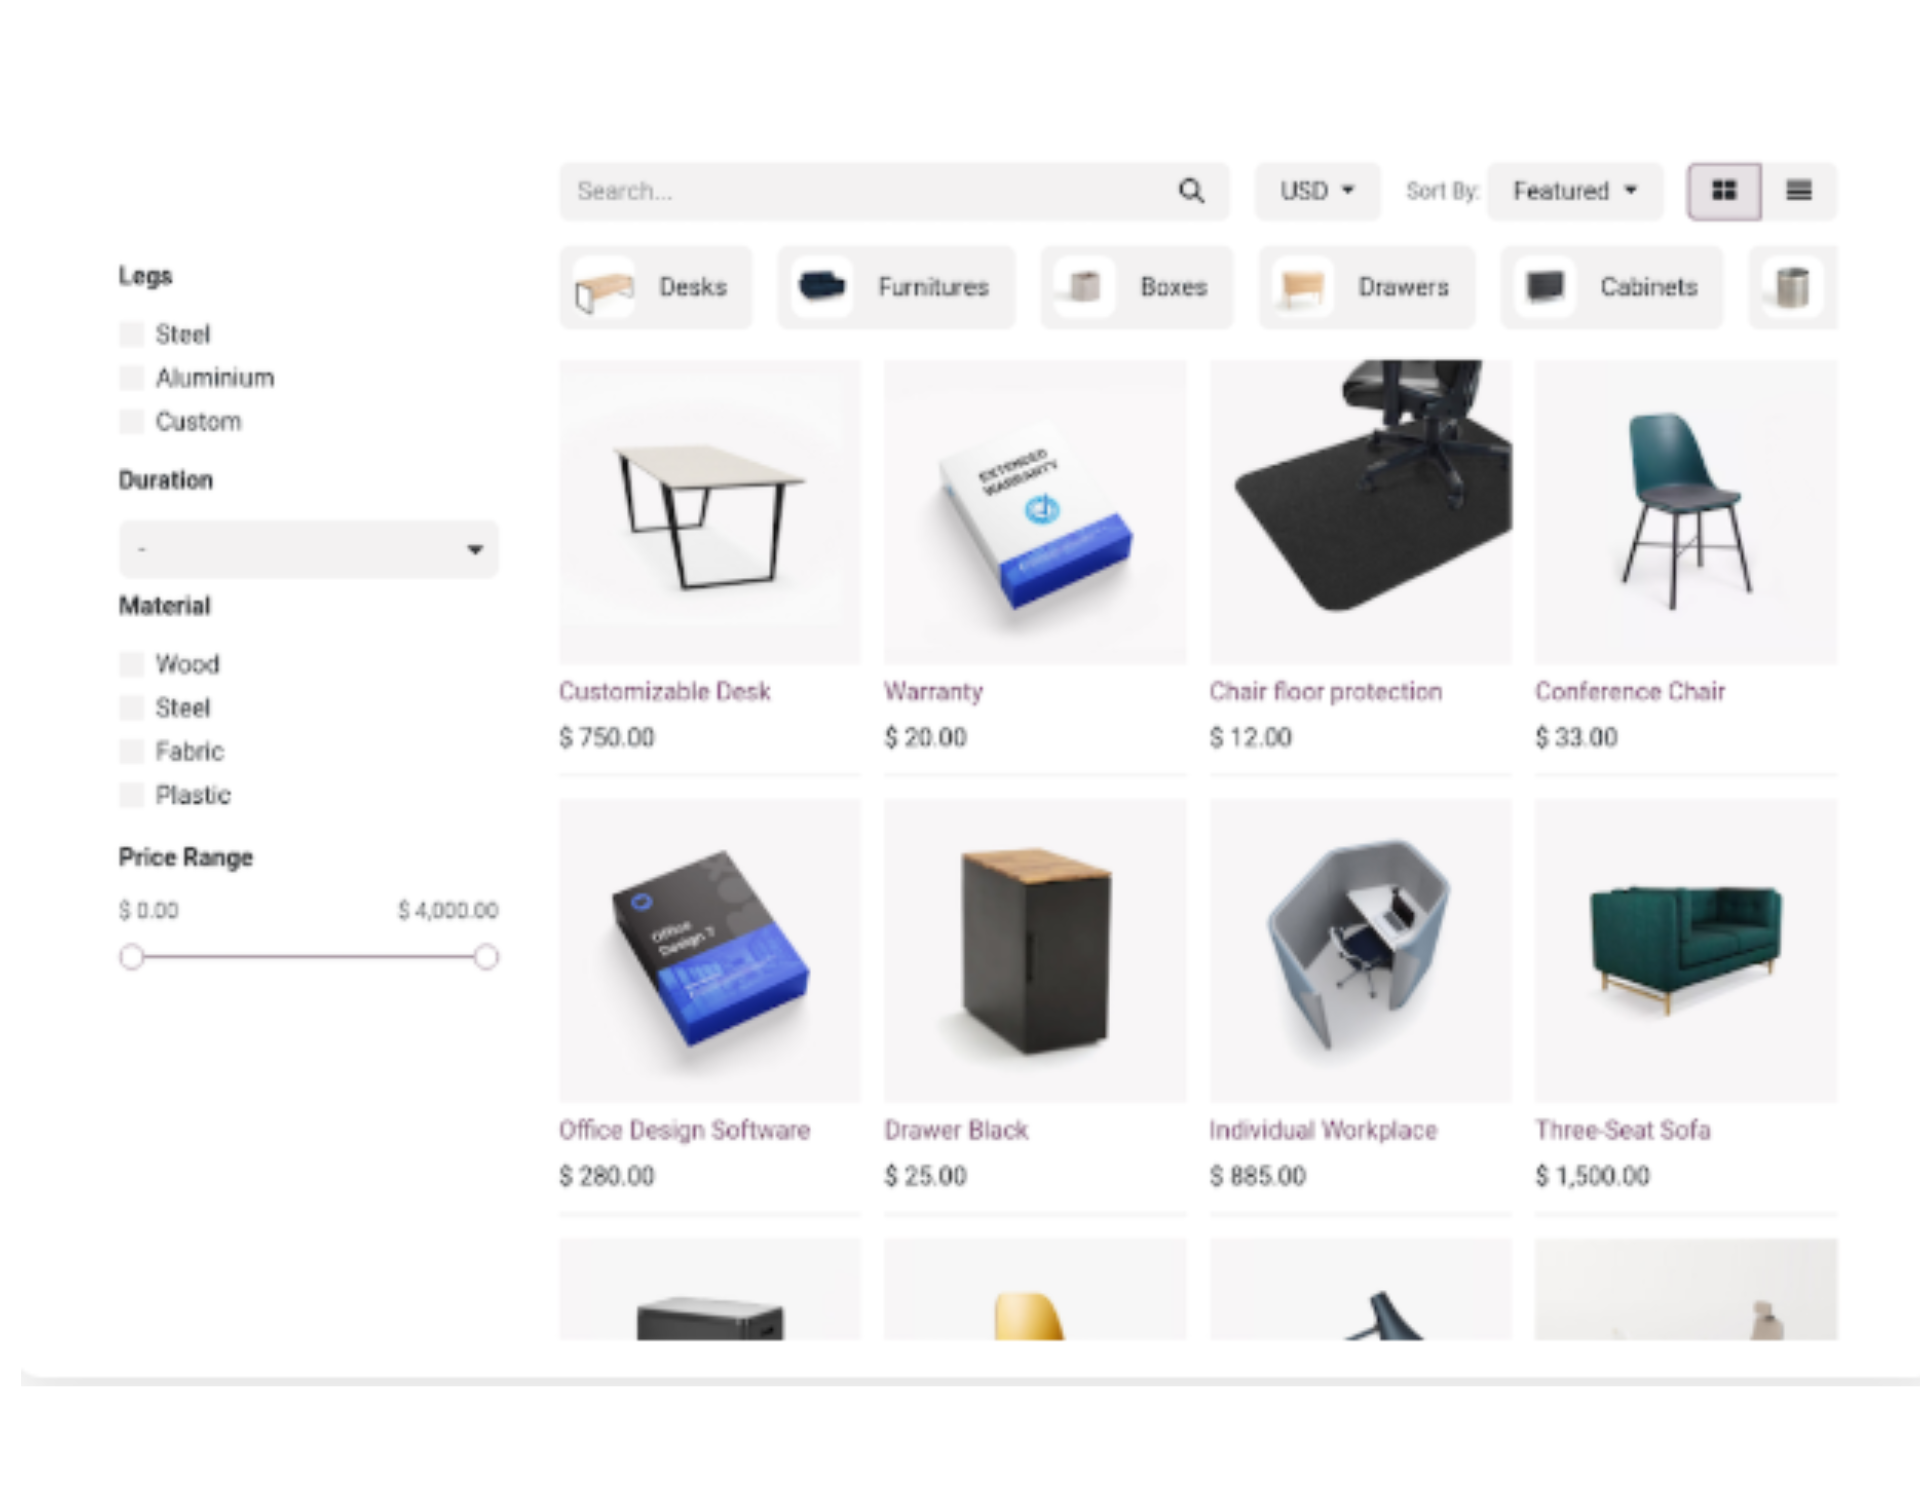The image size is (1920, 1500).
Task: Switch to list view layout
Action: point(1799,191)
